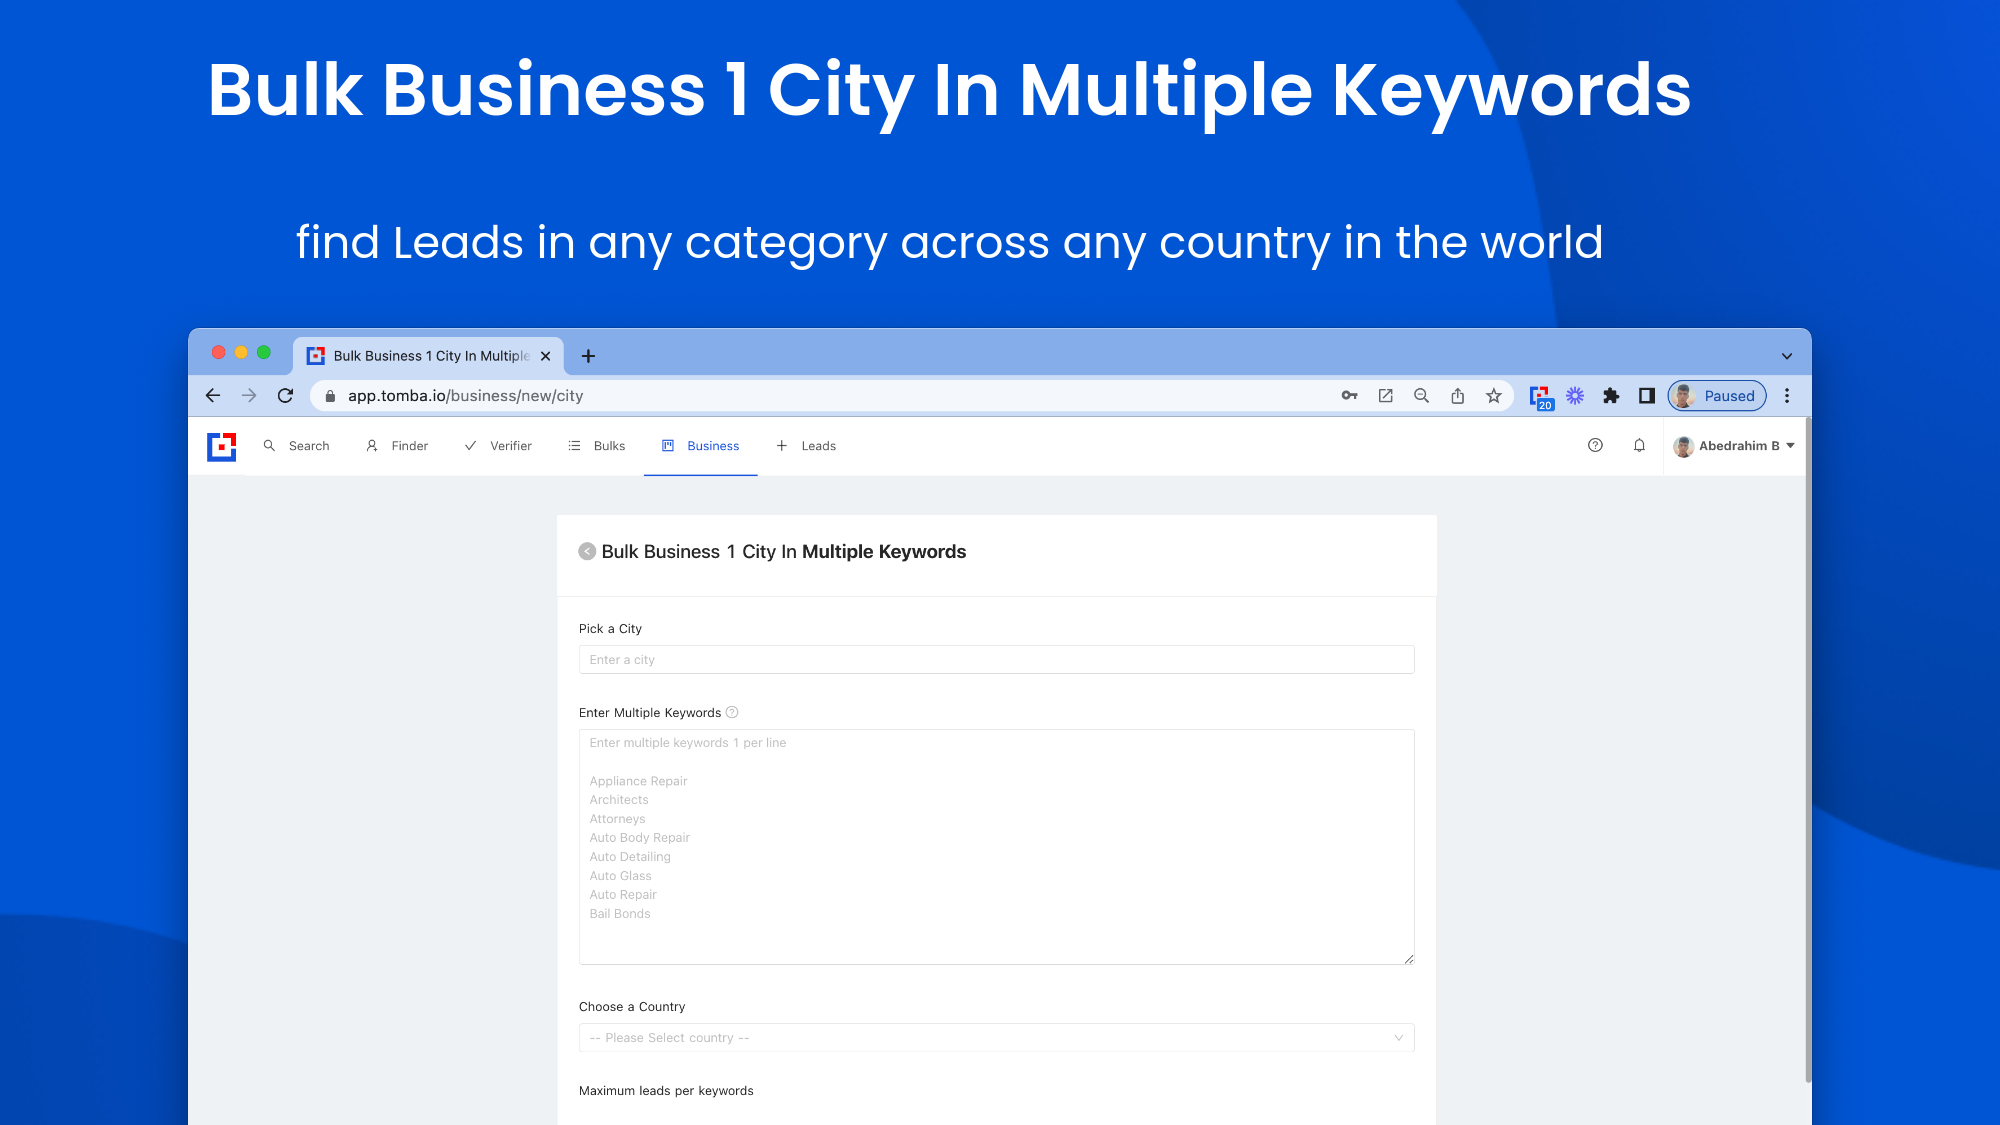The height and width of the screenshot is (1125, 2000).
Task: Click the browser forward arrow
Action: [x=249, y=396]
